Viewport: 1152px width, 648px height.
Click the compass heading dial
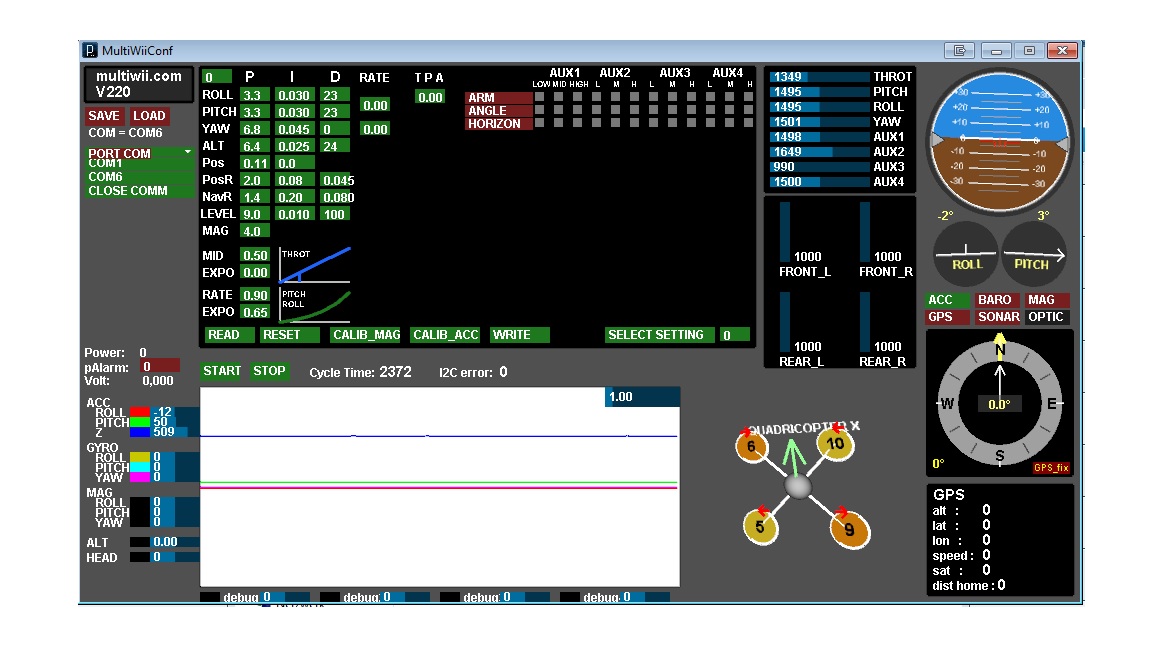point(999,404)
